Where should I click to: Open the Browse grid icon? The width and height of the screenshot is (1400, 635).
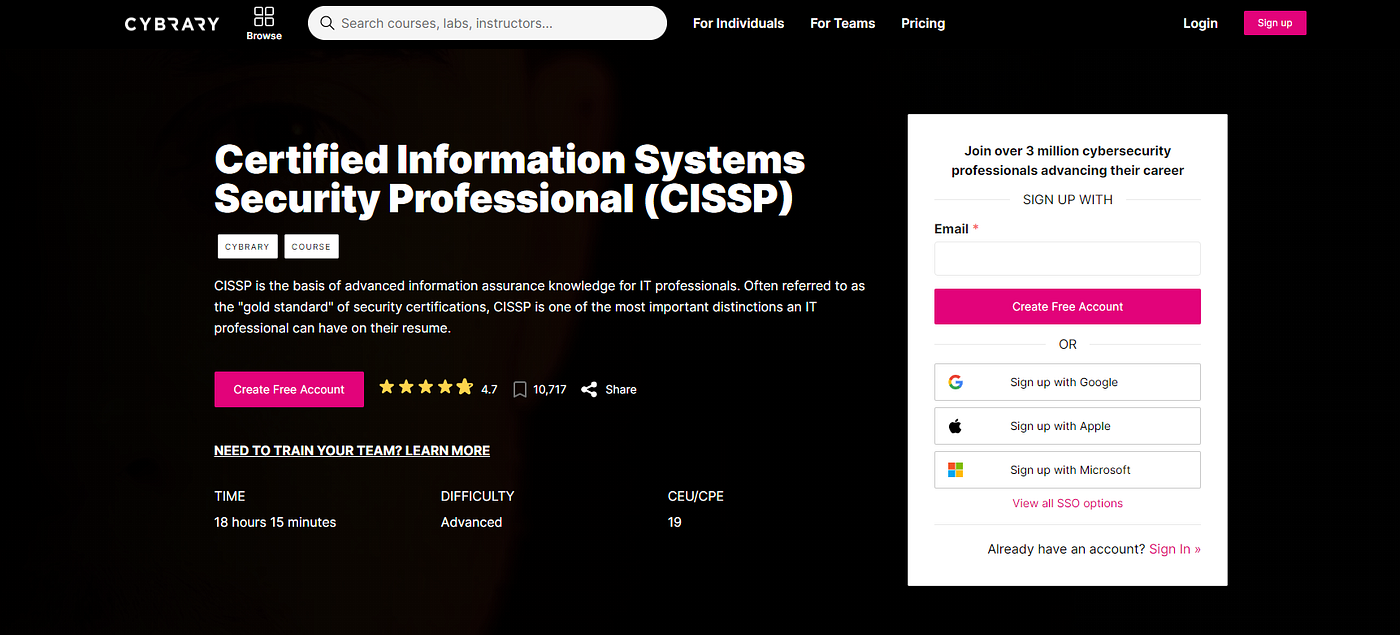click(264, 16)
